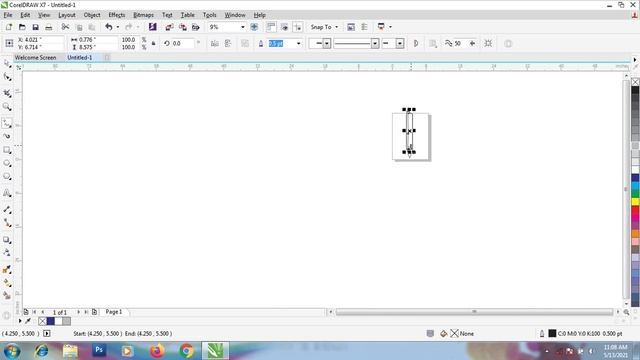Click the object width field
The height and width of the screenshot is (360, 640).
(x=97, y=40)
